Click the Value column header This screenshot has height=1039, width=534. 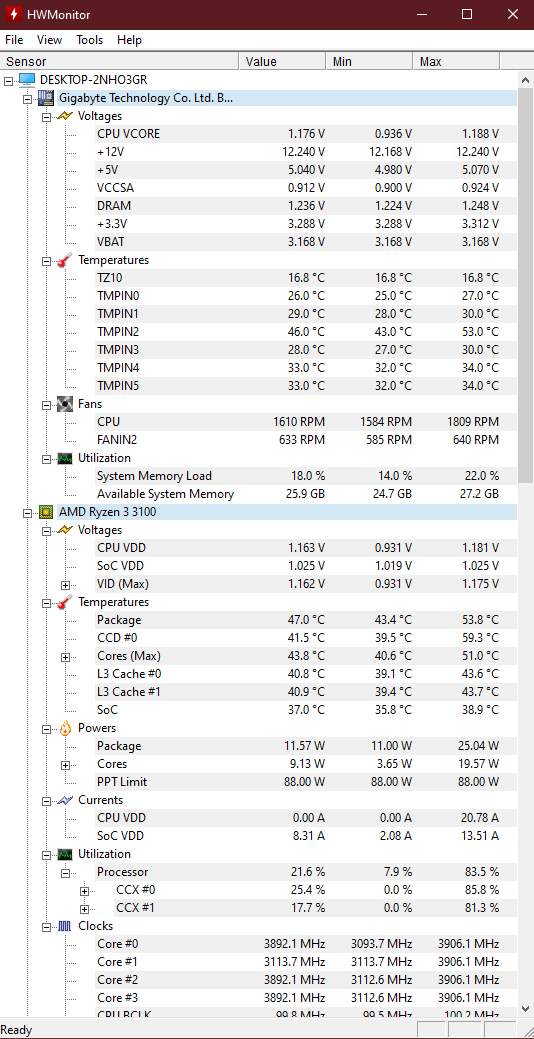click(282, 62)
